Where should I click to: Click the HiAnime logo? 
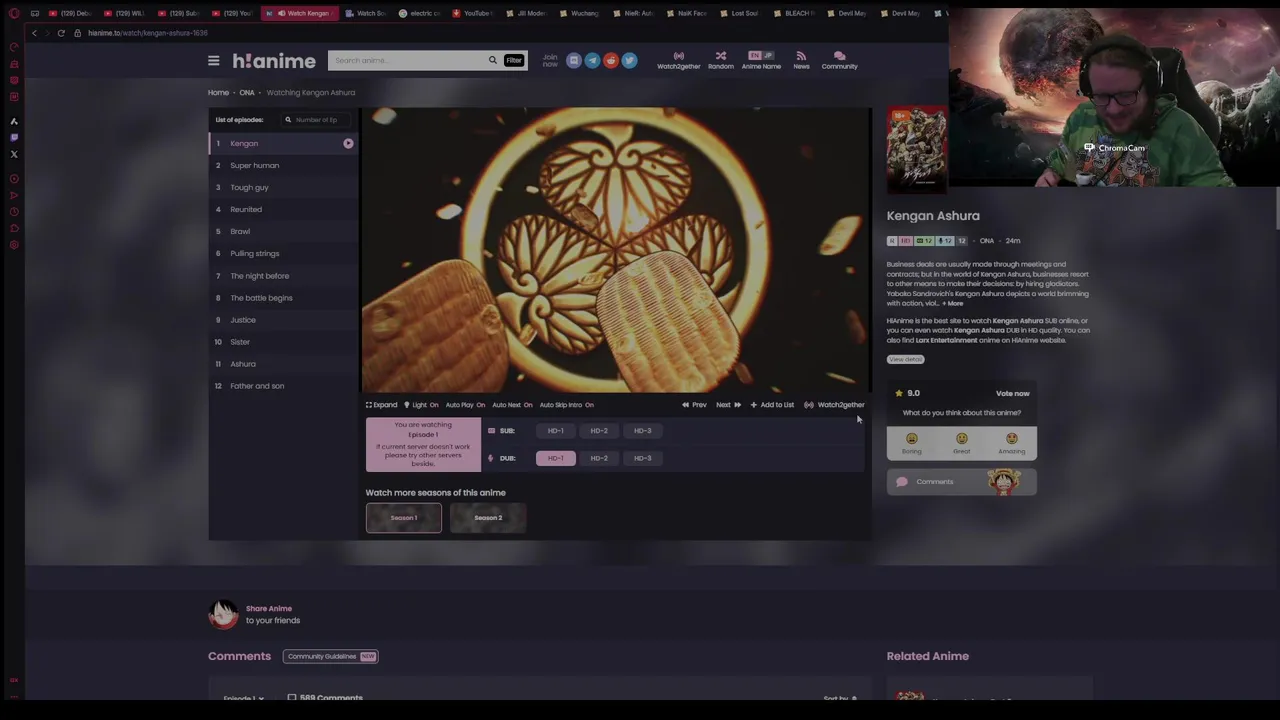click(x=273, y=61)
